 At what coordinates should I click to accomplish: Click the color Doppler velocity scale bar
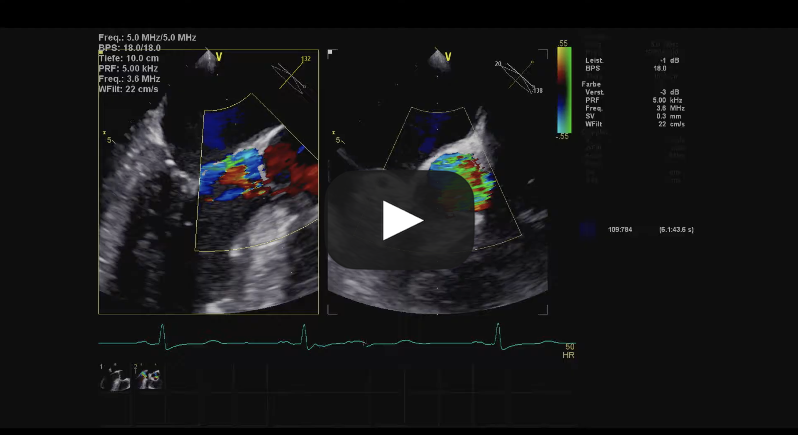(x=564, y=90)
